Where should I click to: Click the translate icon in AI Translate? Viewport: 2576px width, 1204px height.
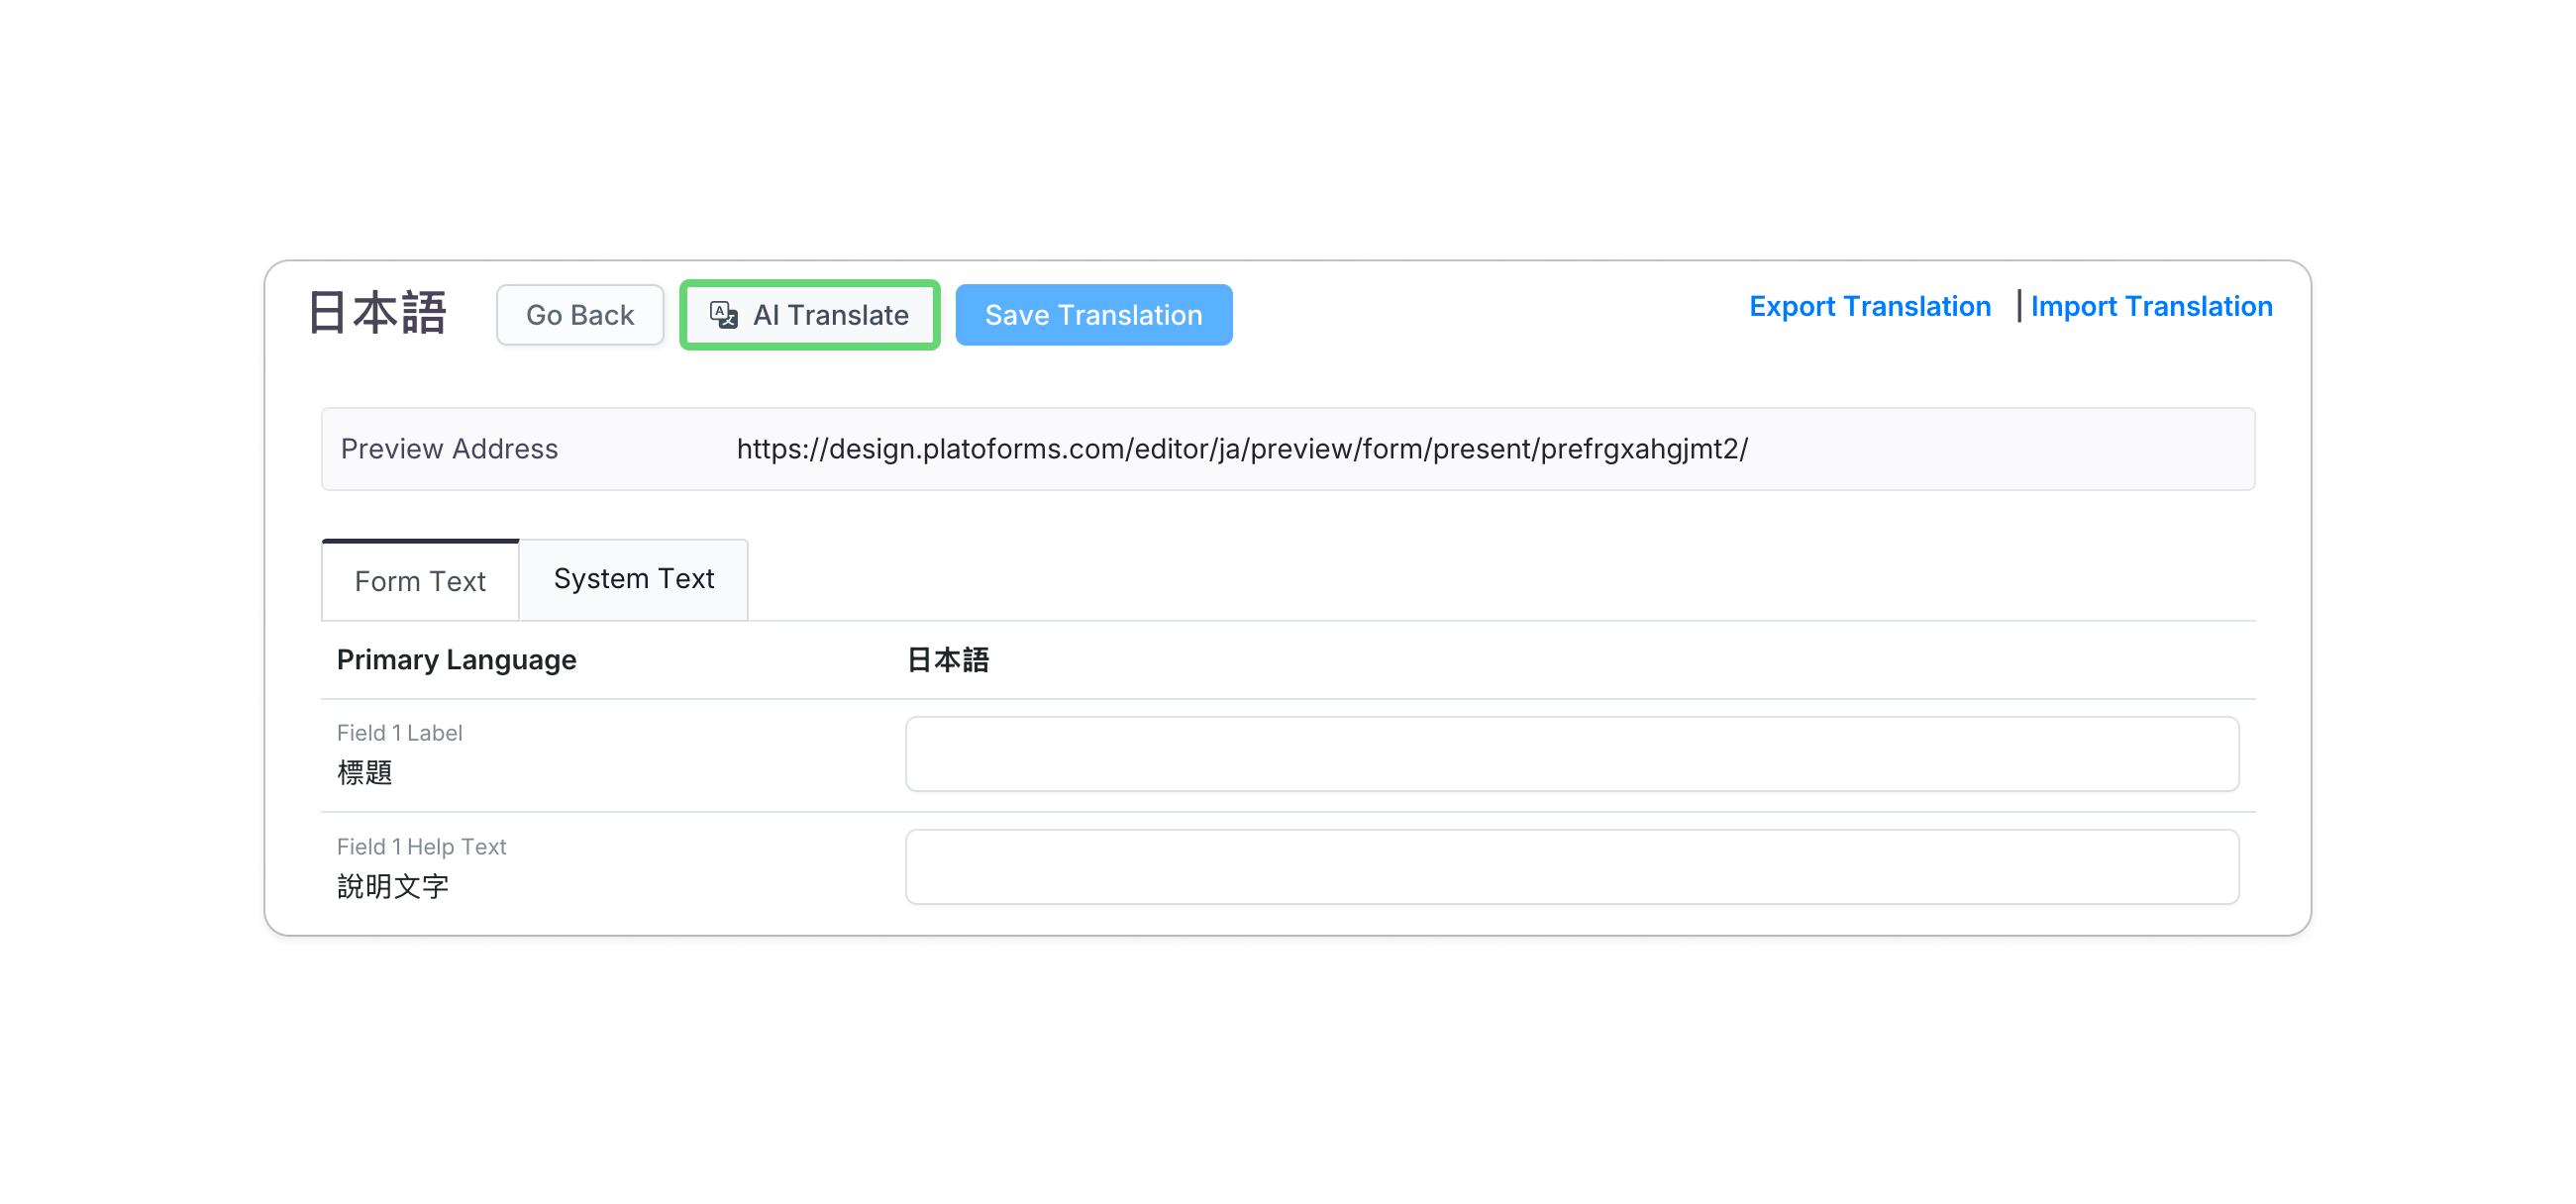[723, 315]
